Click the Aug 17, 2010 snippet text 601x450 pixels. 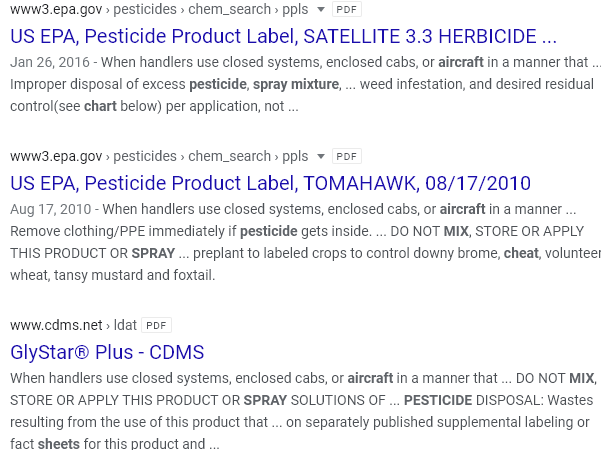click(51, 209)
